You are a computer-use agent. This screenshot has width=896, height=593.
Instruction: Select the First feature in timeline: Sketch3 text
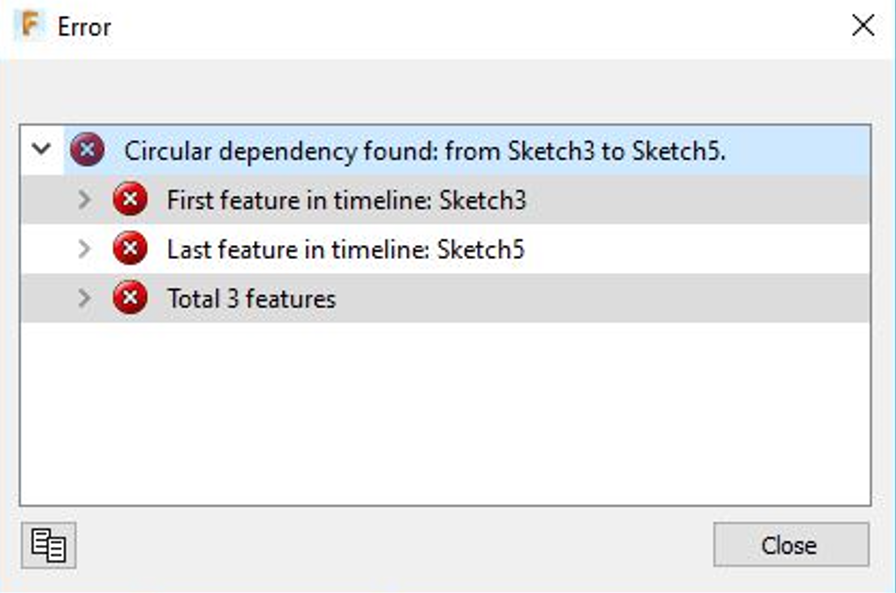346,201
